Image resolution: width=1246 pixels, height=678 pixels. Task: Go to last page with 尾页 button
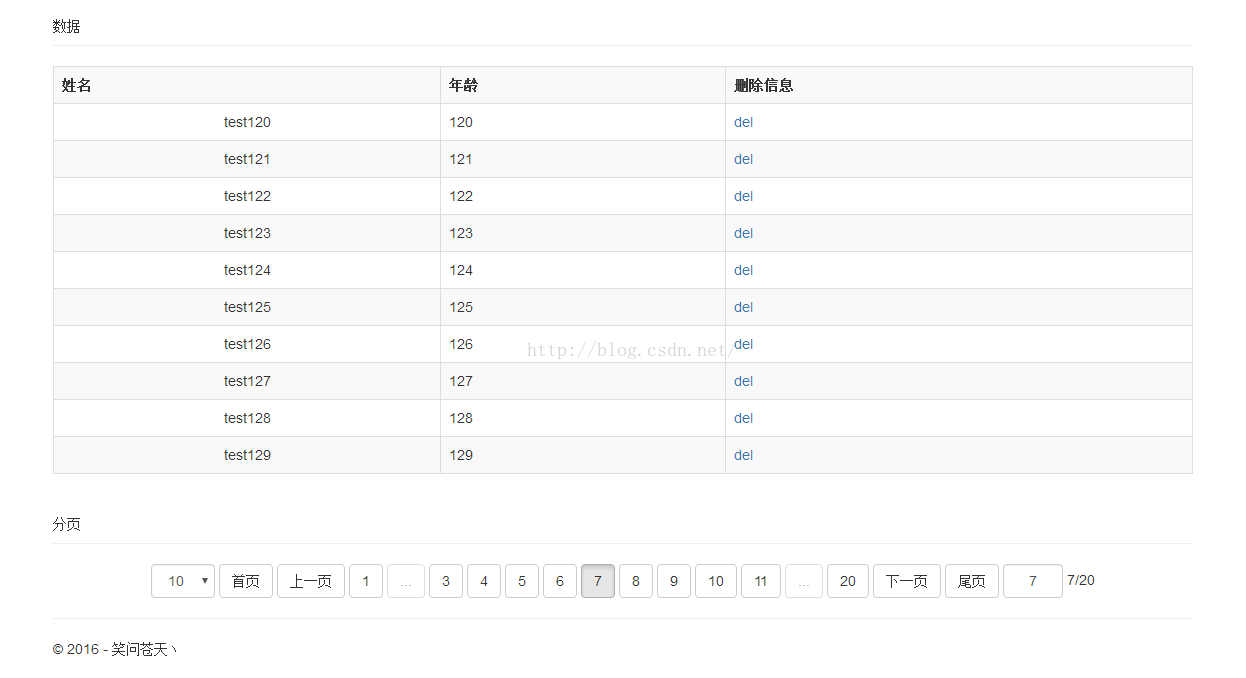[972, 581]
